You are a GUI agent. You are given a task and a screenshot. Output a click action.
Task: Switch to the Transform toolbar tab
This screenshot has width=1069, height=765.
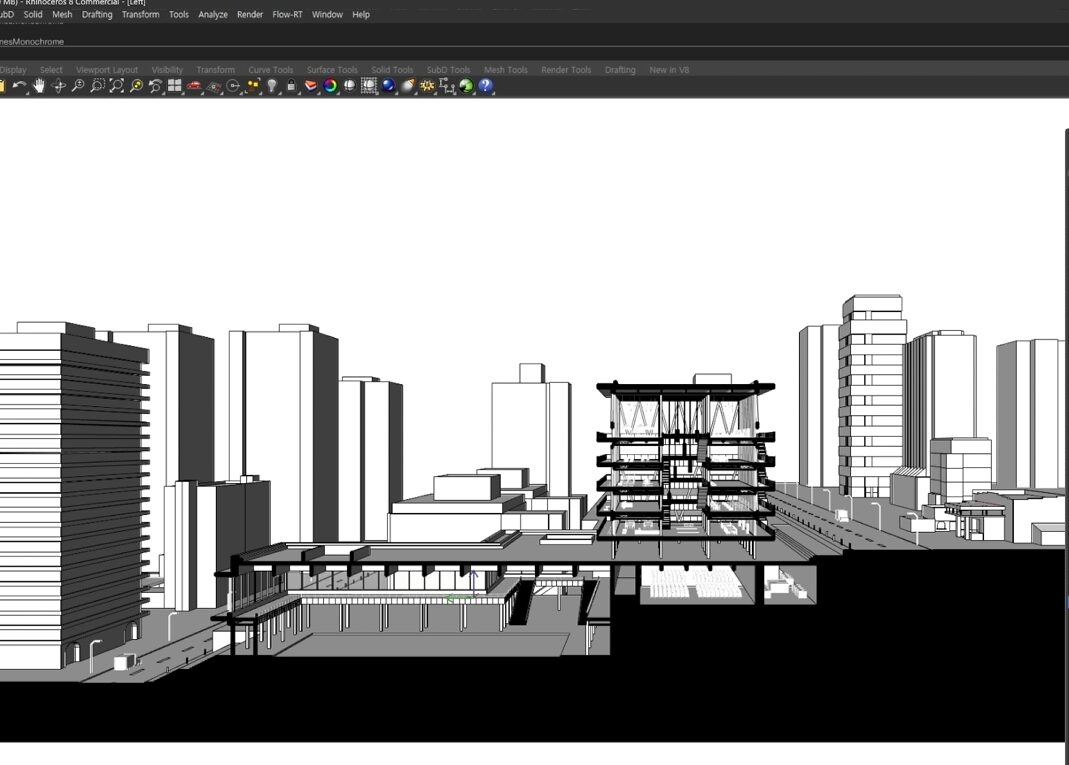coord(215,70)
